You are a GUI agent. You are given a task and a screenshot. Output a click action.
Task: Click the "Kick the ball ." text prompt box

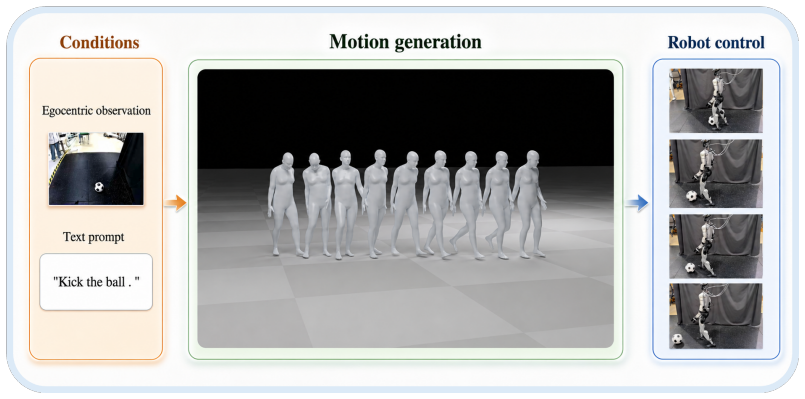pos(96,282)
